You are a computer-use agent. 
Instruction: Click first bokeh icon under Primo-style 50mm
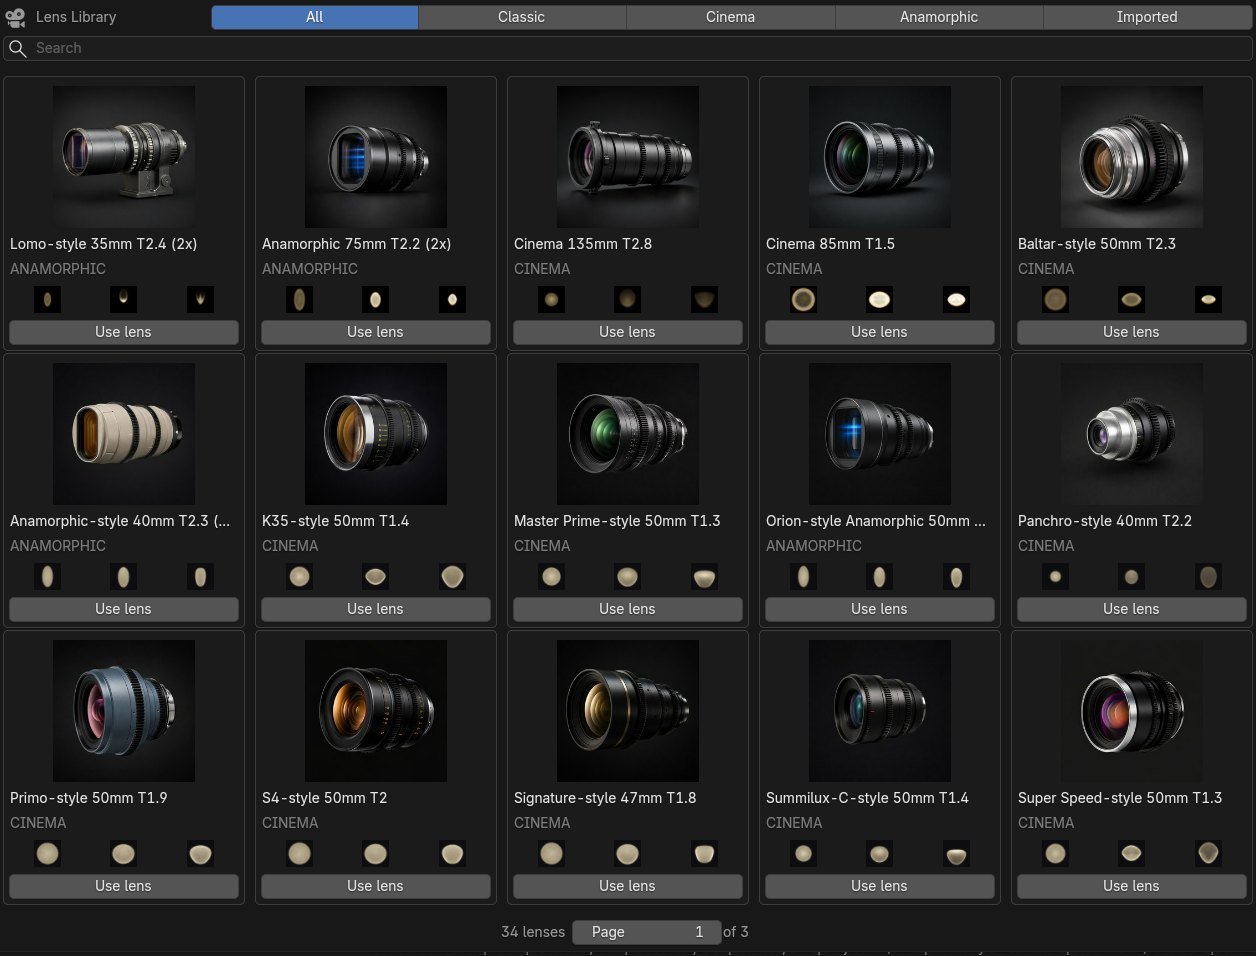[47, 853]
